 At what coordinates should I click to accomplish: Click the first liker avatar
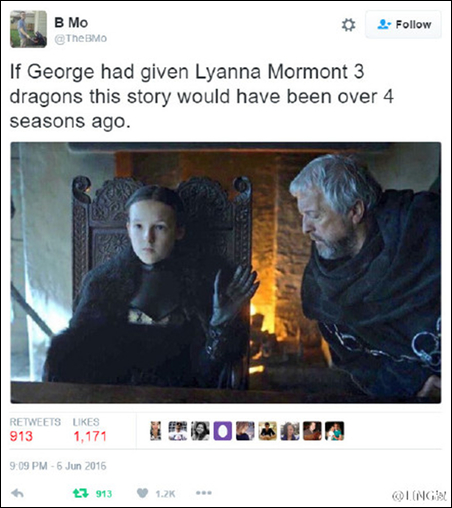[156, 431]
